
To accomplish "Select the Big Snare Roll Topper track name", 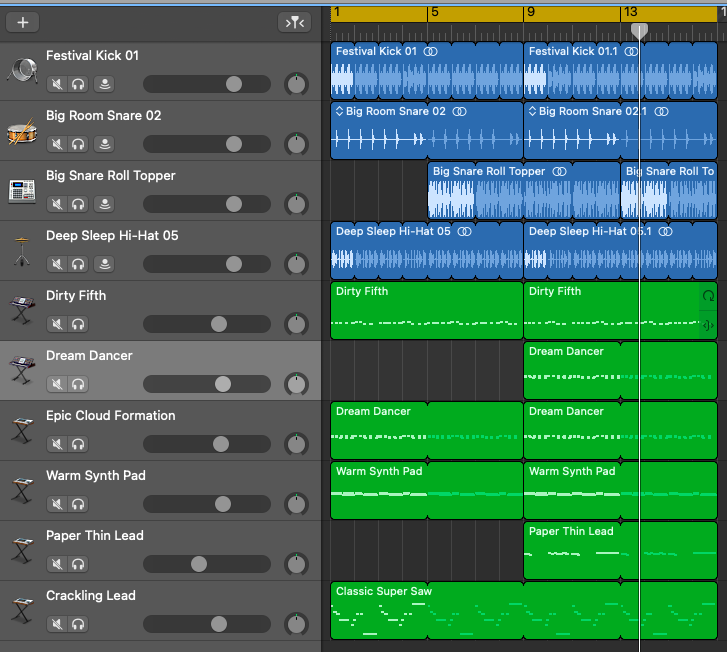I will (x=110, y=176).
